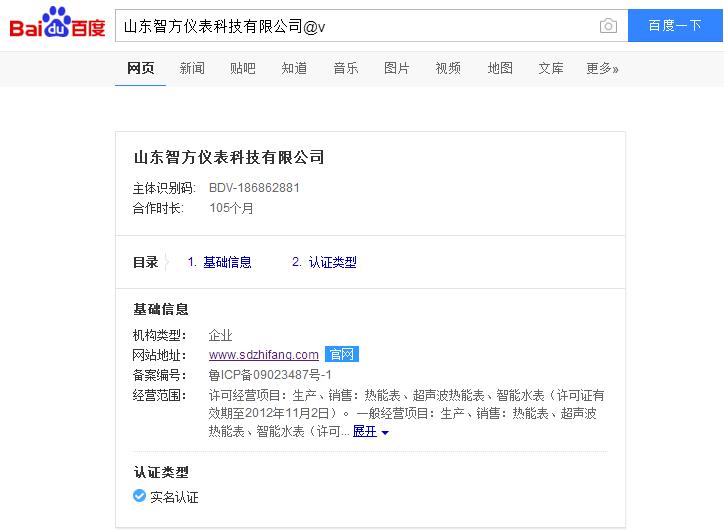Open the 音乐 tab
This screenshot has height=531, width=724.
tap(346, 68)
